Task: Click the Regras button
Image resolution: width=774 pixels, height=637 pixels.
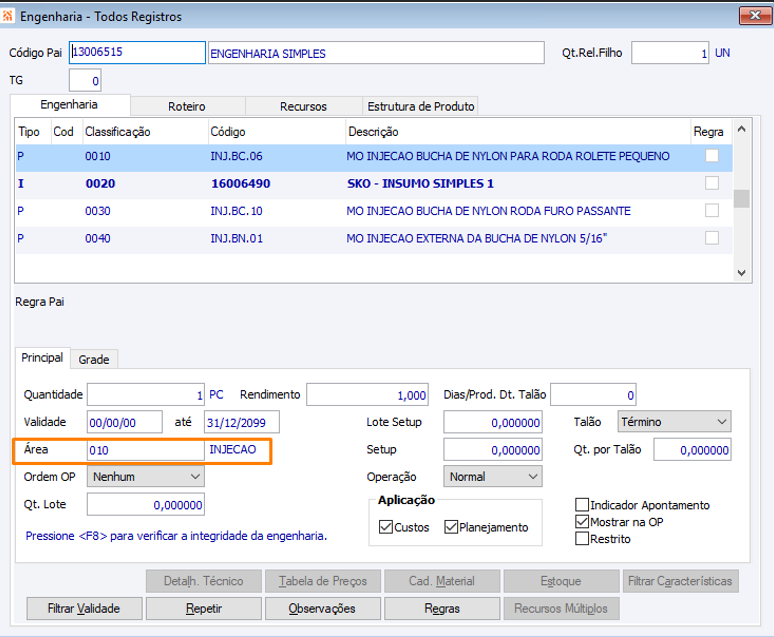Action: (x=441, y=608)
